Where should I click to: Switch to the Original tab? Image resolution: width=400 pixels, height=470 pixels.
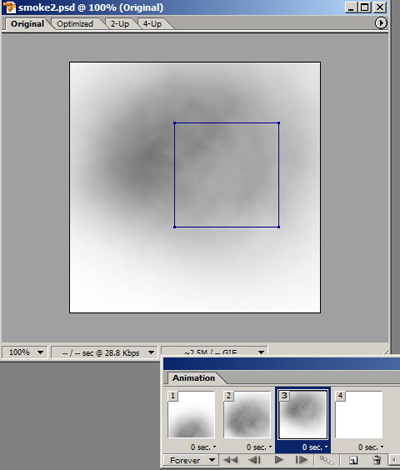(27, 24)
